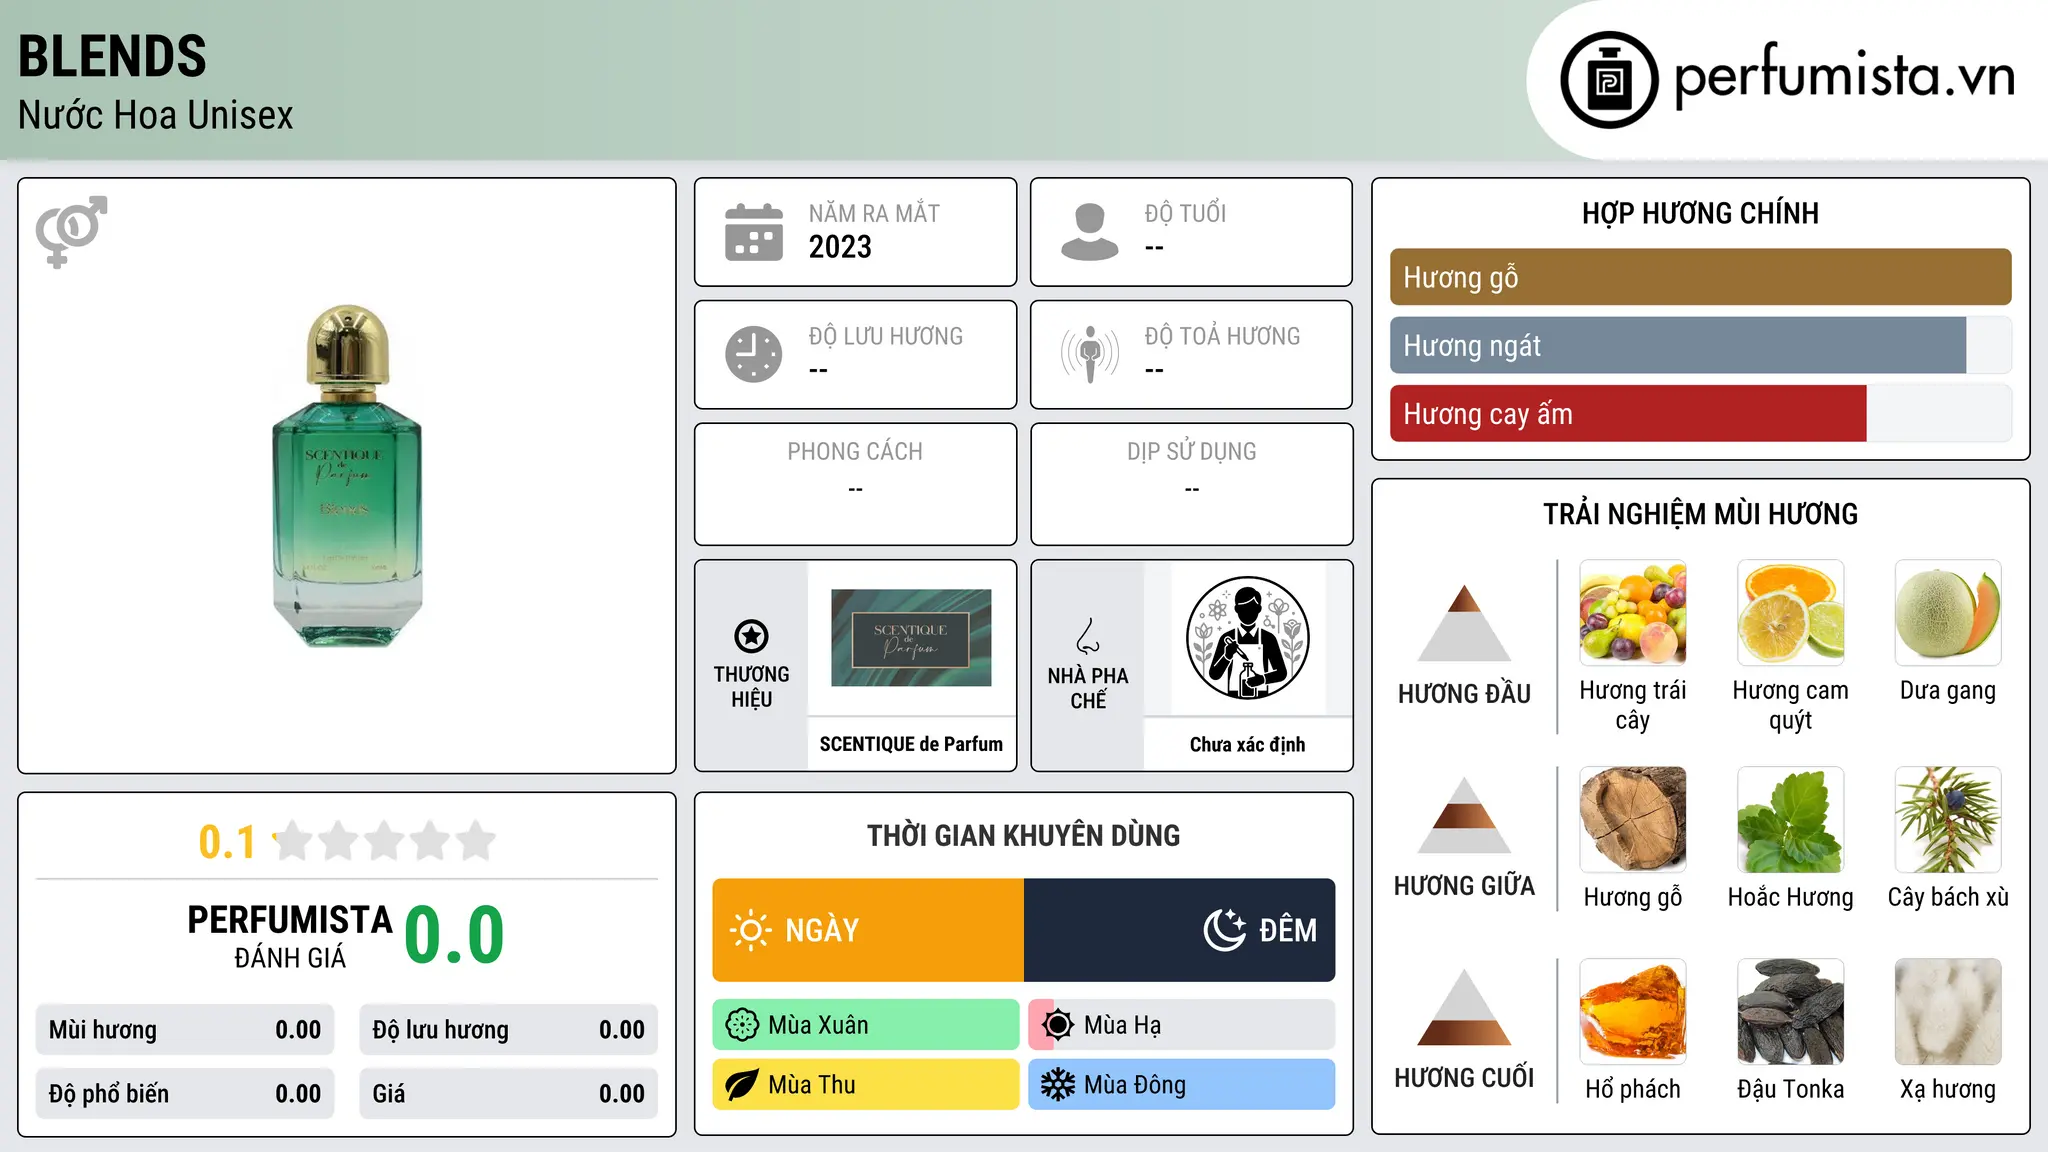The height and width of the screenshot is (1152, 2048).
Task: Click the HỢP HƯƠNG CHÍNH heading
Action: point(1700,213)
